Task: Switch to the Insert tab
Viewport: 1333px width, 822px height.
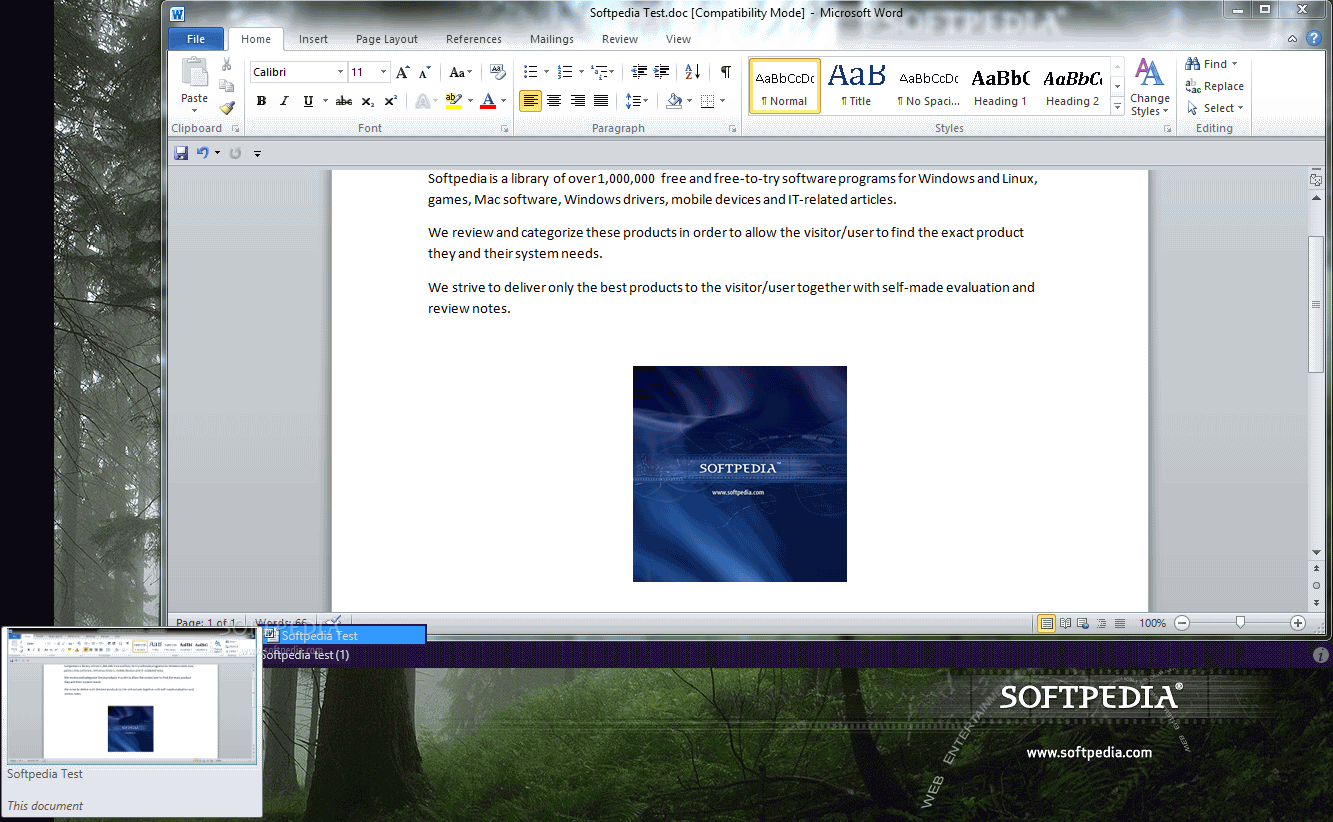Action: (x=313, y=39)
